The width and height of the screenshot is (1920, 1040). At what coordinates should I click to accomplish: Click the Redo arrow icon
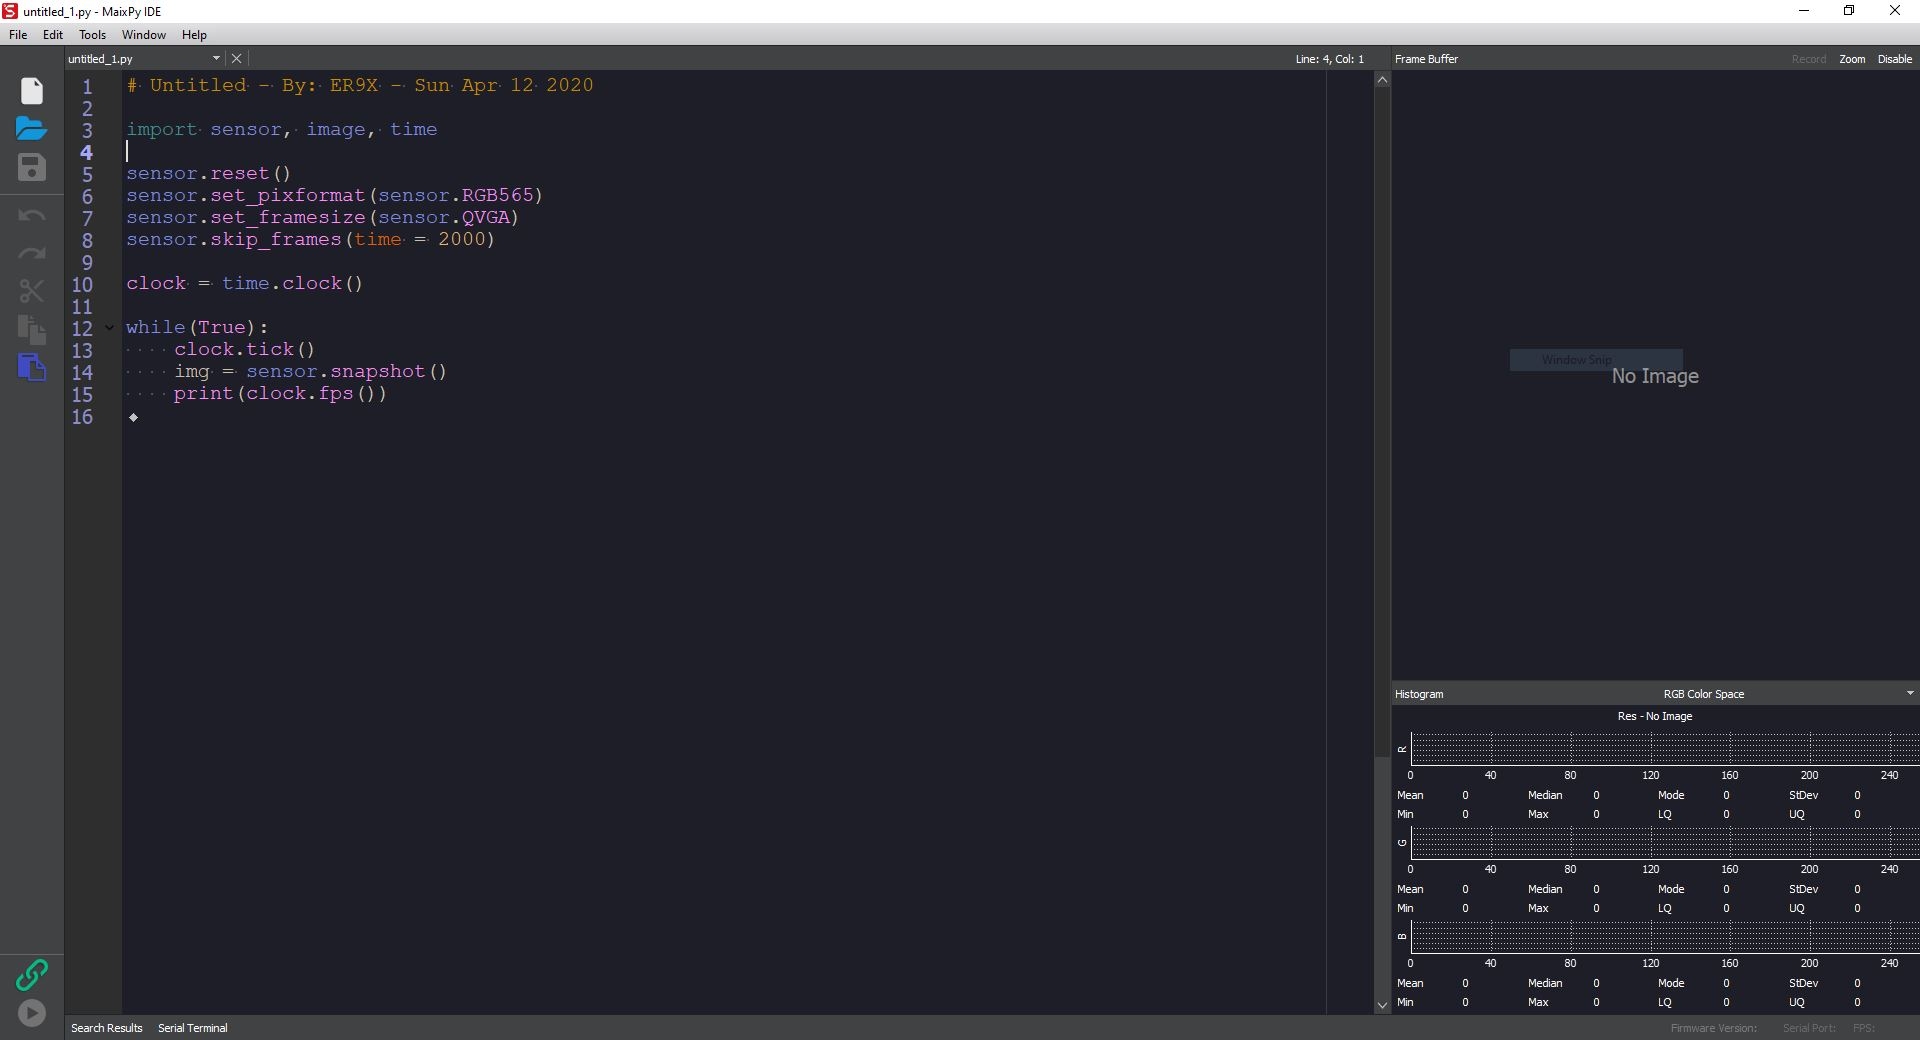32,254
